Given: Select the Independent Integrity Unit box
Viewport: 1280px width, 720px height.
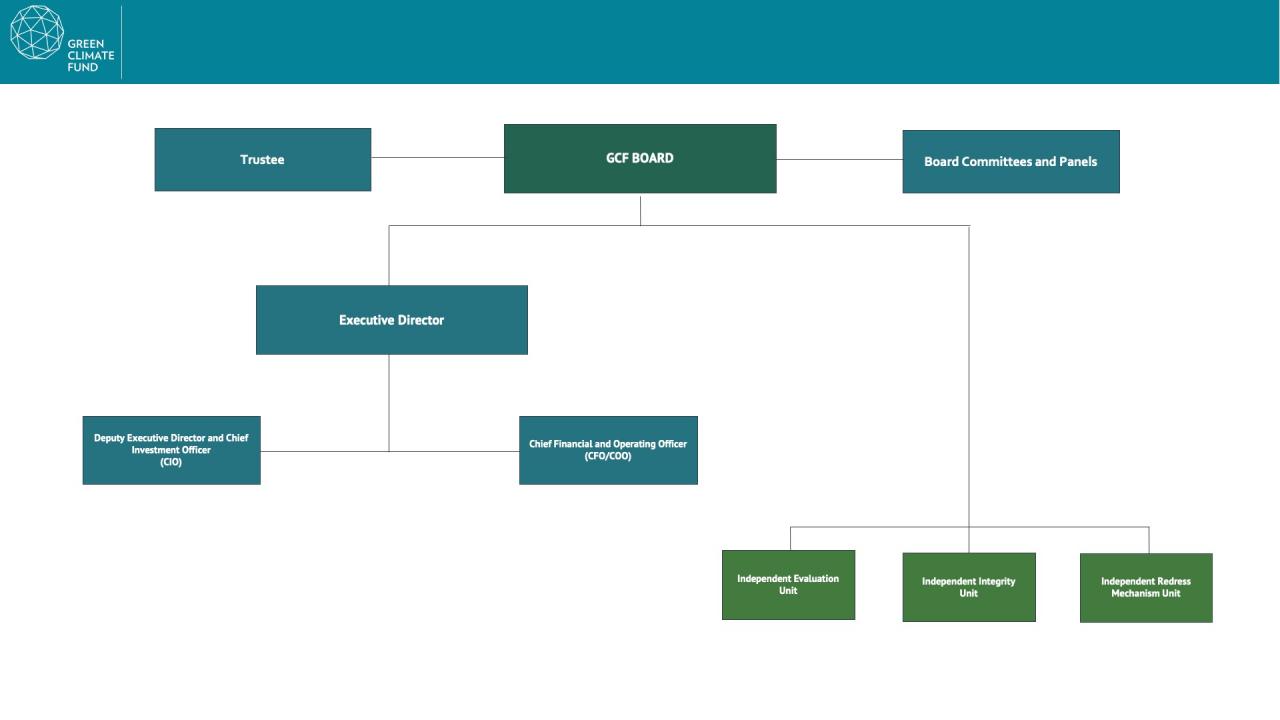Looking at the screenshot, I should (968, 587).
